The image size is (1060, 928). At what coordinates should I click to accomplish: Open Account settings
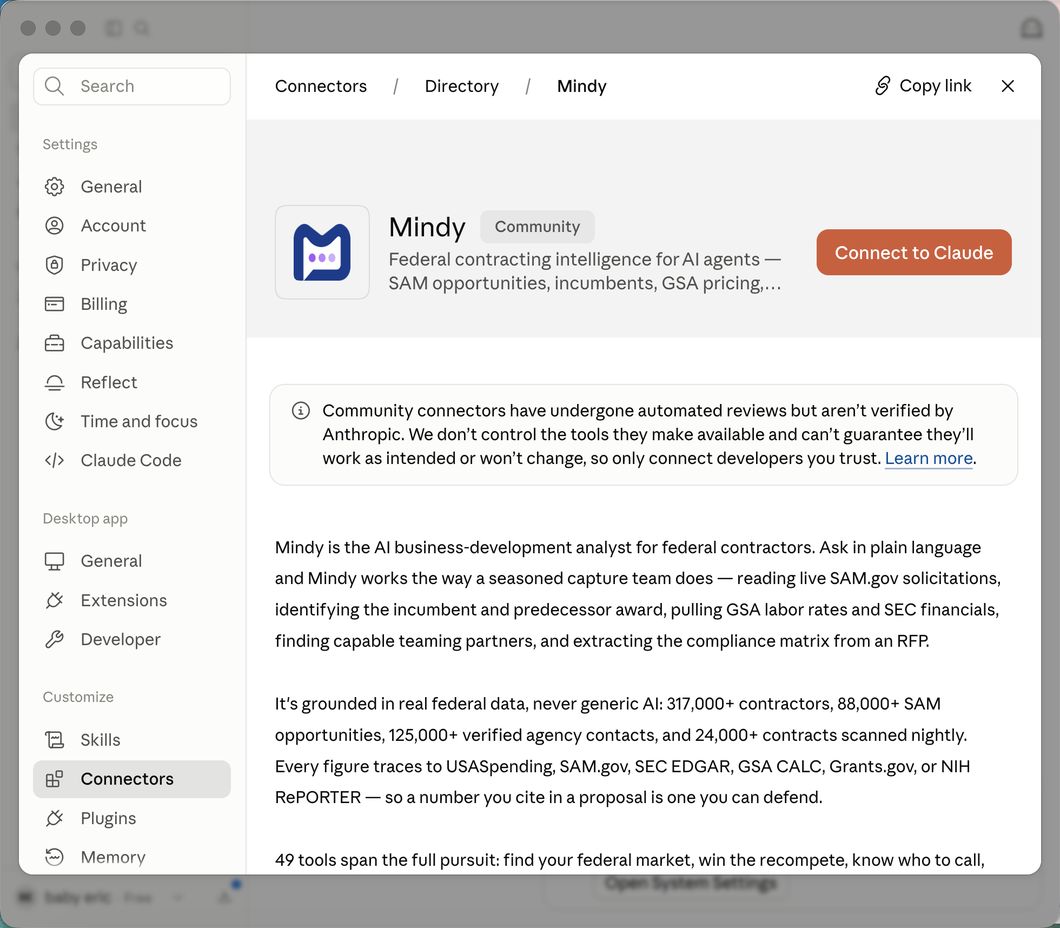132,226
